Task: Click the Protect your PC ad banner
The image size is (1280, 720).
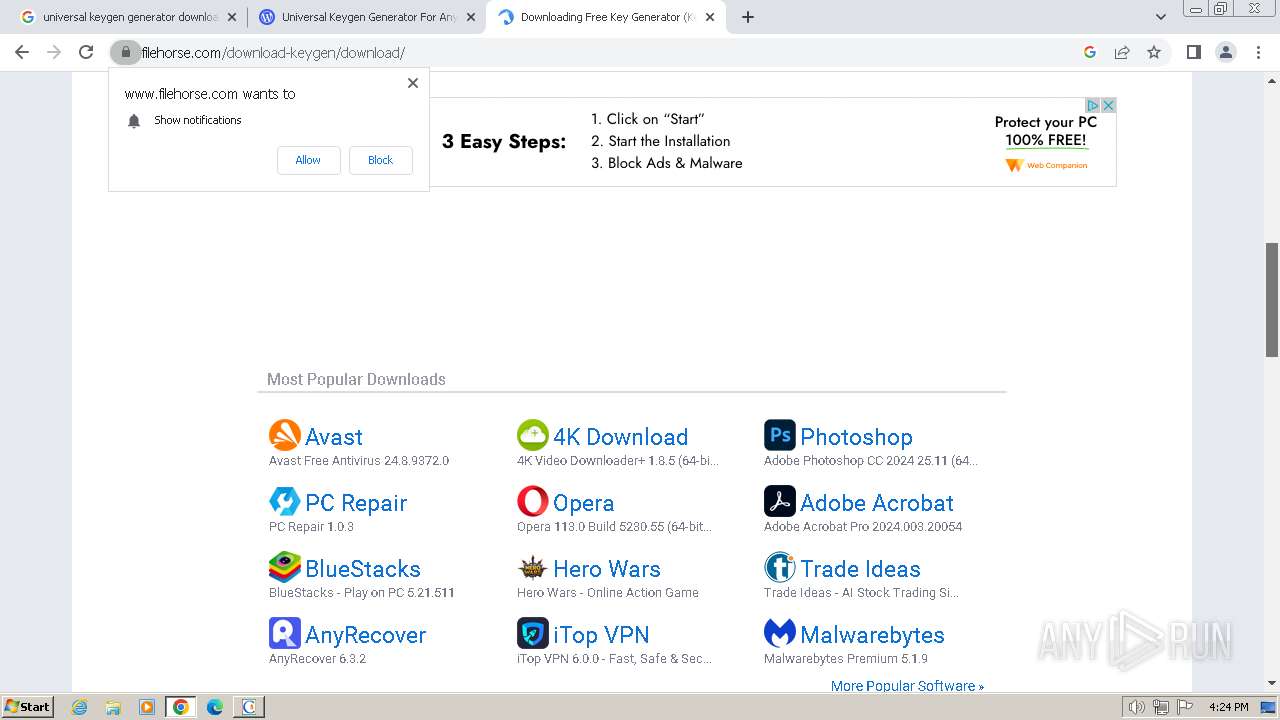Action: (x=773, y=142)
